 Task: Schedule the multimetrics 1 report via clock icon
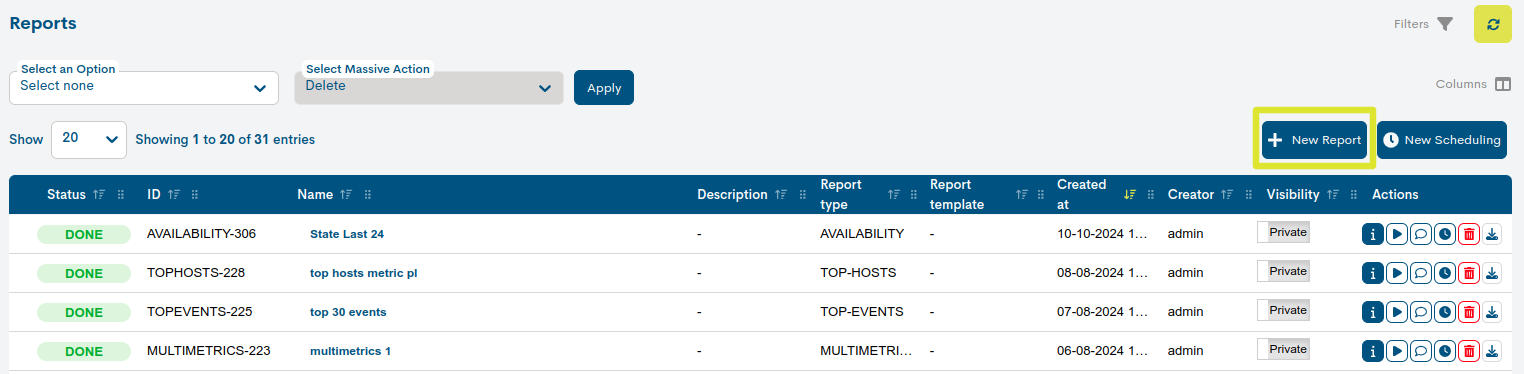[1445, 351]
